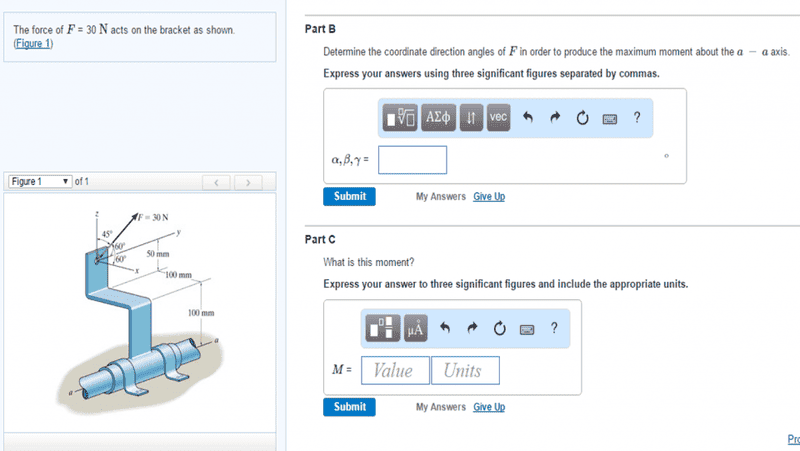This screenshot has height=451, width=800.
Task: Show keyboard shortcuts in Part B
Action: tap(608, 118)
